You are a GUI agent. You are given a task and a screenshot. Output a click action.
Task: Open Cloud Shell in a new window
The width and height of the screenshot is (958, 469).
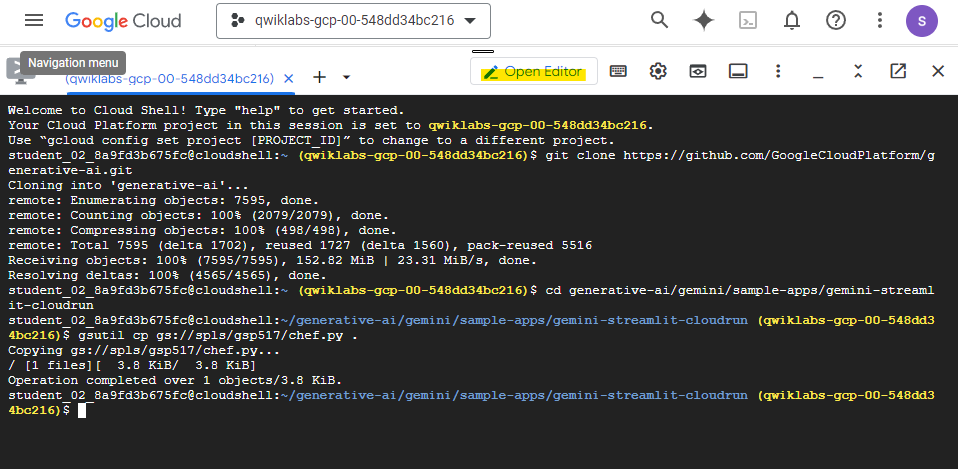point(898,71)
